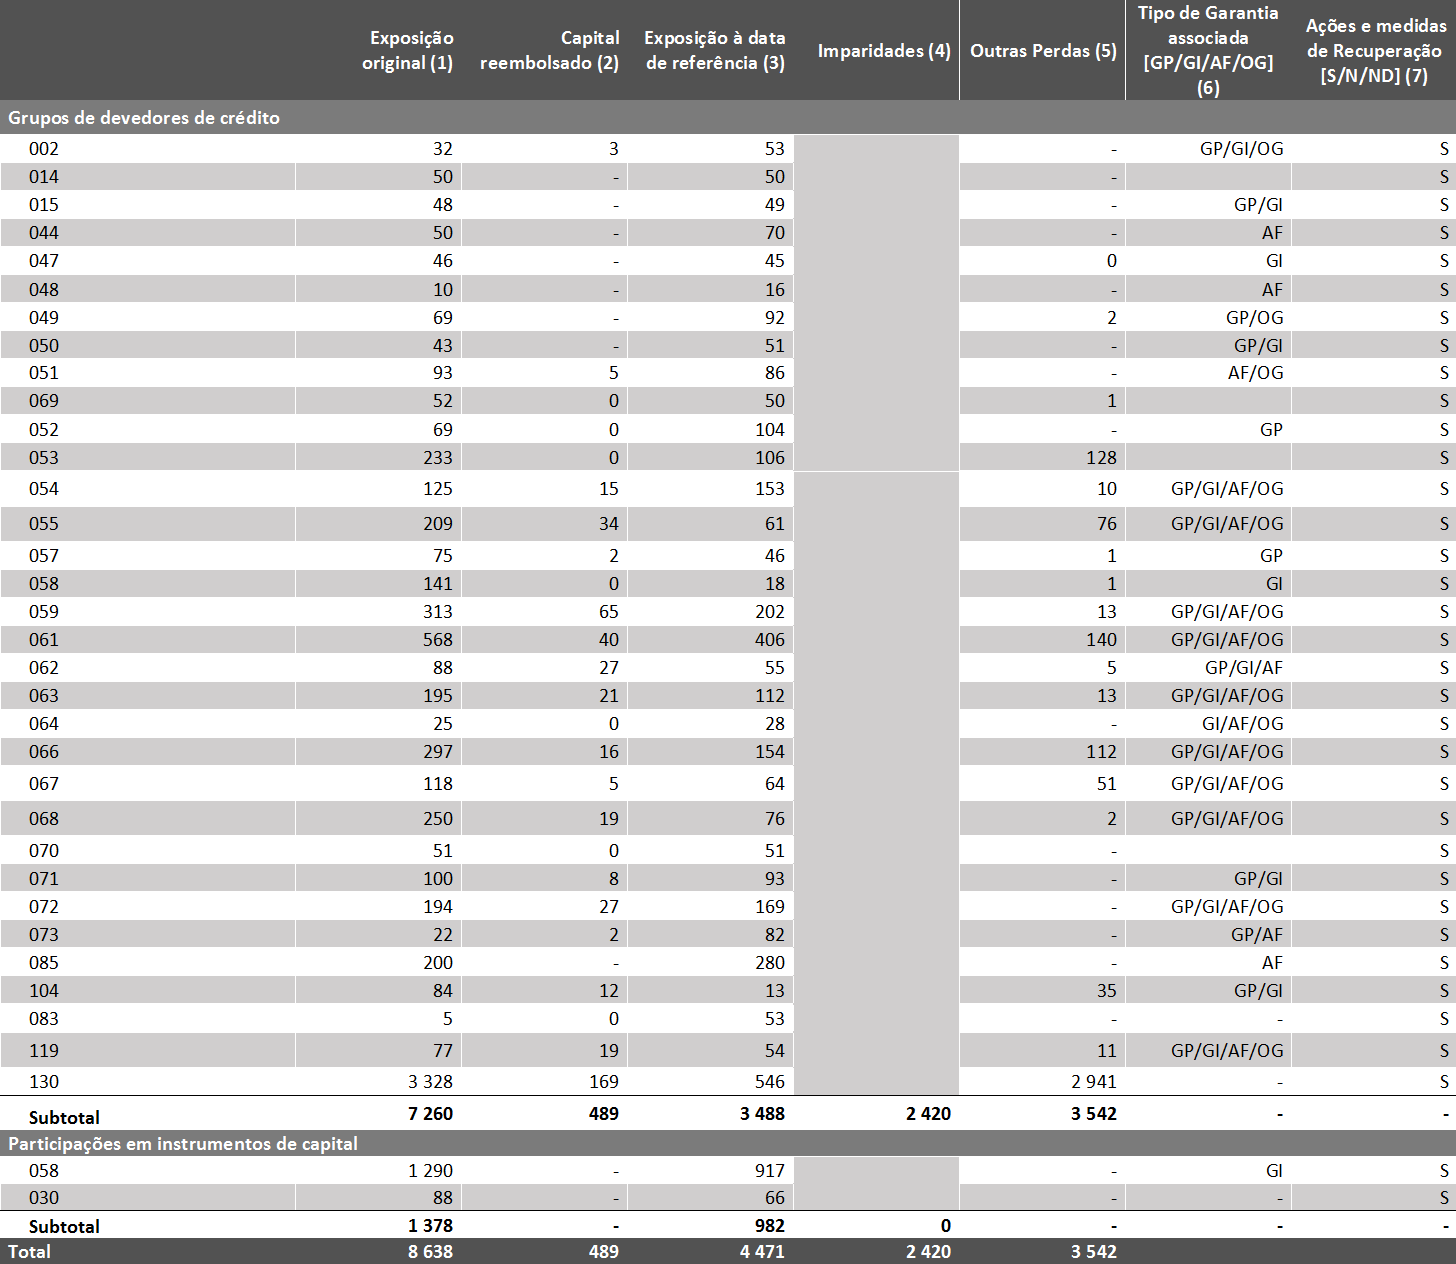The height and width of the screenshot is (1264, 1456).
Task: Select the value 153 in row 054
Action: coord(770,489)
